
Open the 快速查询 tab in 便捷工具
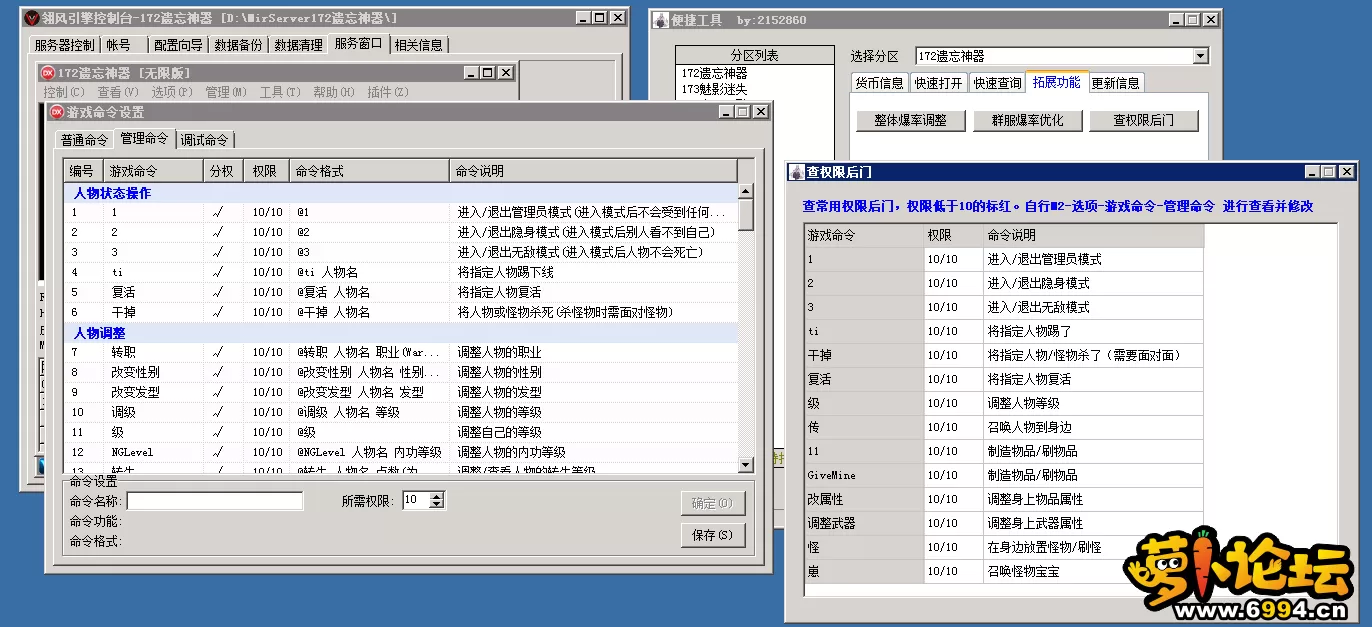pyautogui.click(x=998, y=83)
